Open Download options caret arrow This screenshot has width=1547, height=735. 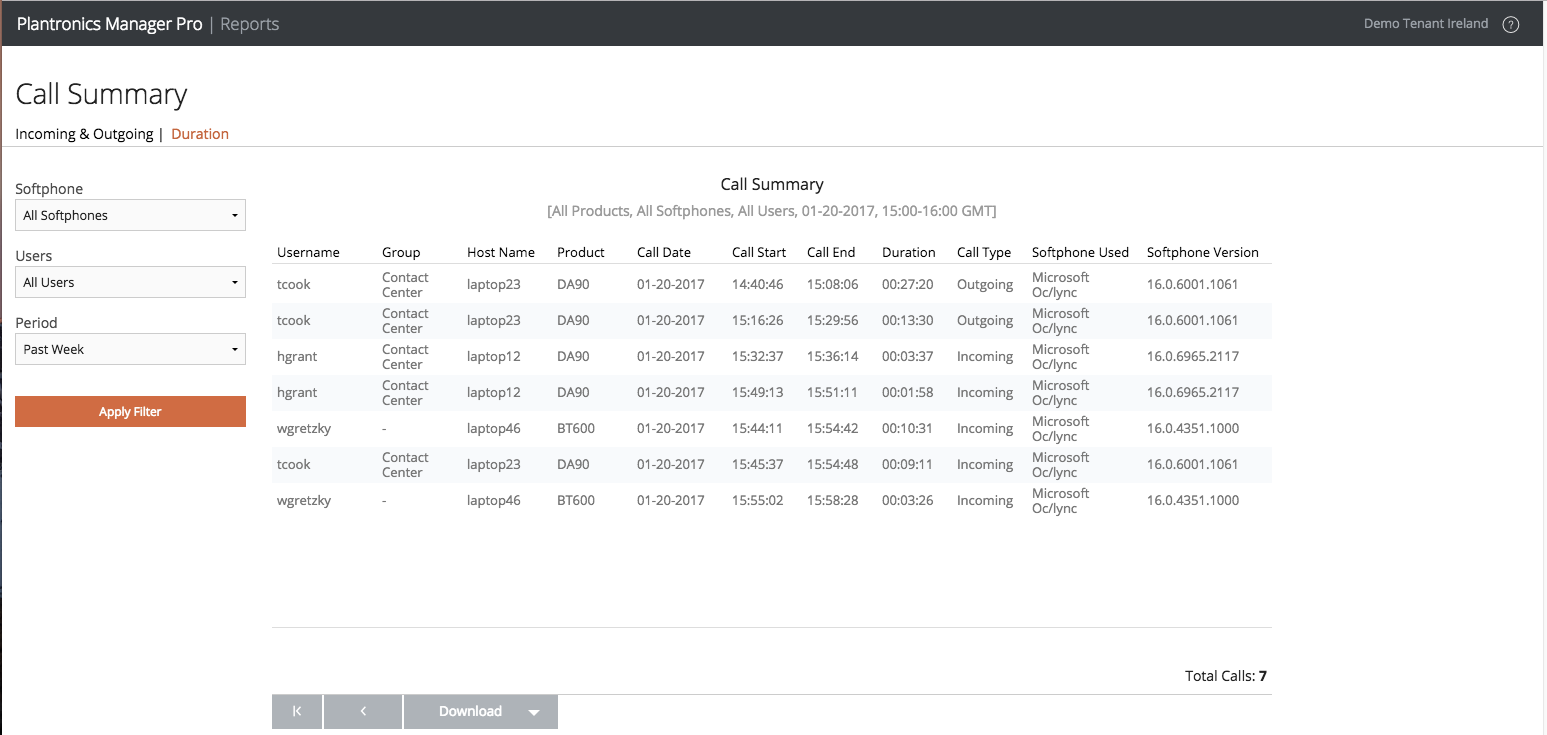(534, 712)
